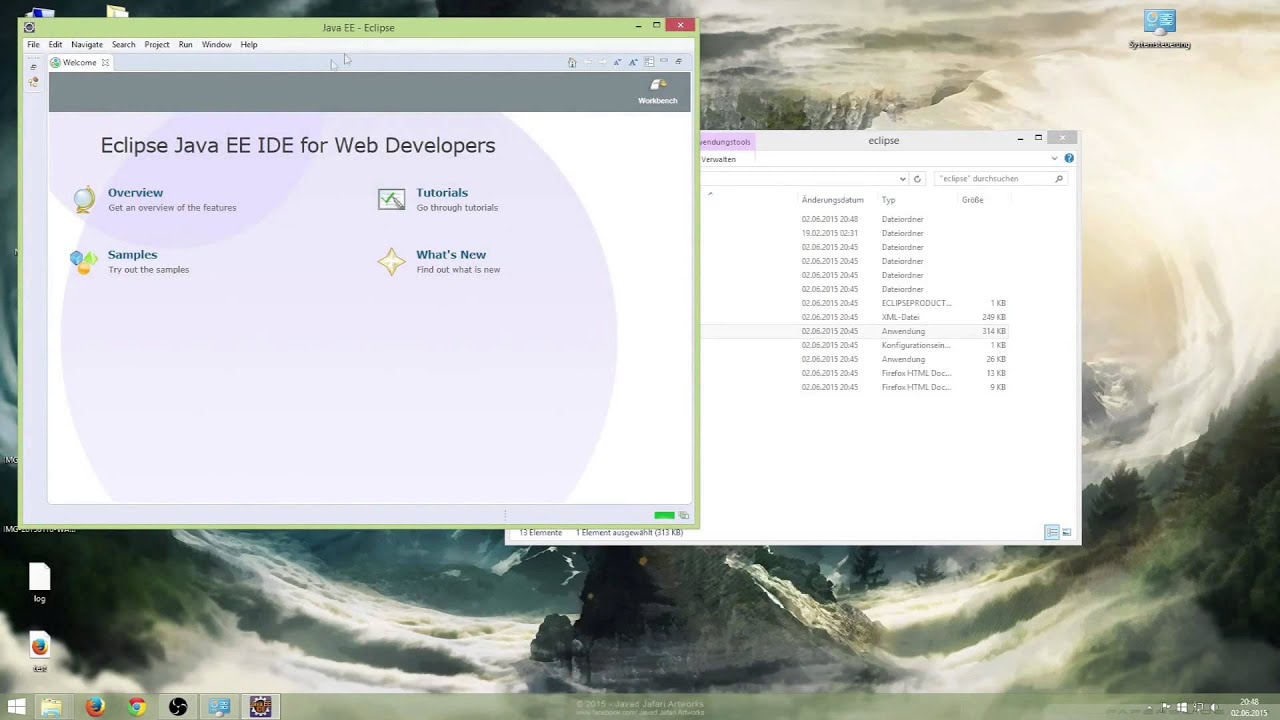
Task: Click the Workbench label
Action: (x=658, y=100)
